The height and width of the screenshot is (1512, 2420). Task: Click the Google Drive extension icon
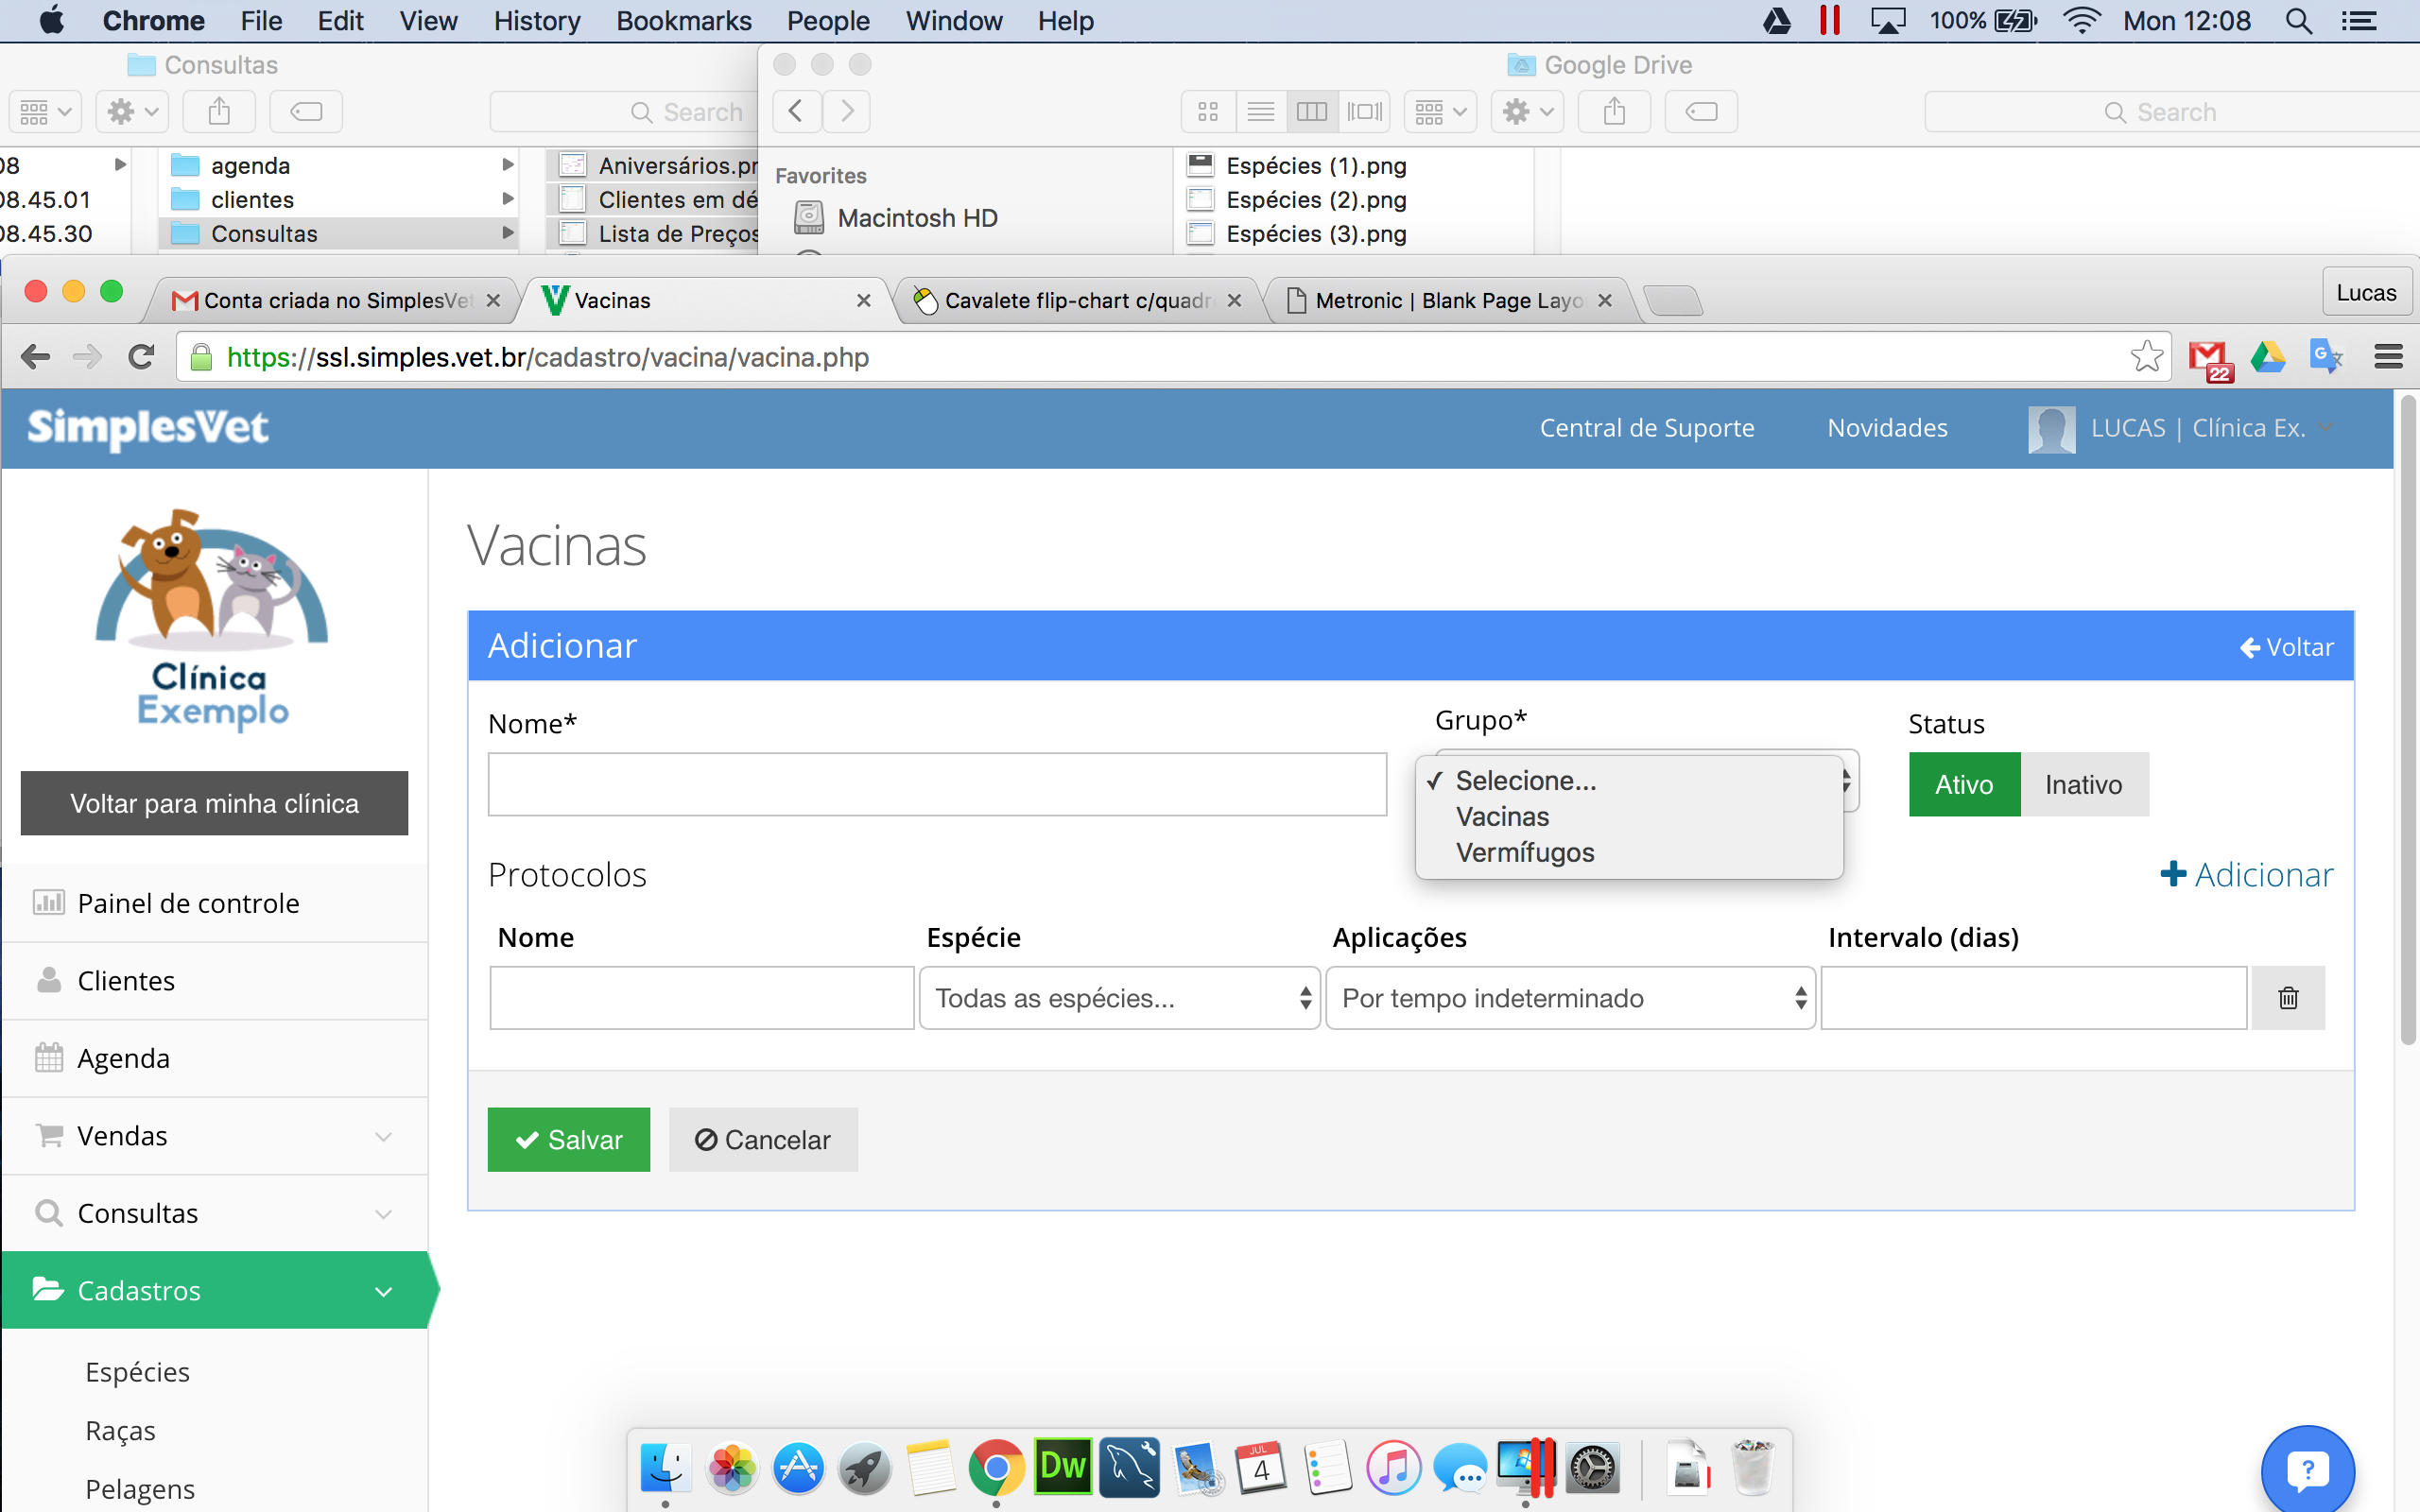coord(2268,357)
